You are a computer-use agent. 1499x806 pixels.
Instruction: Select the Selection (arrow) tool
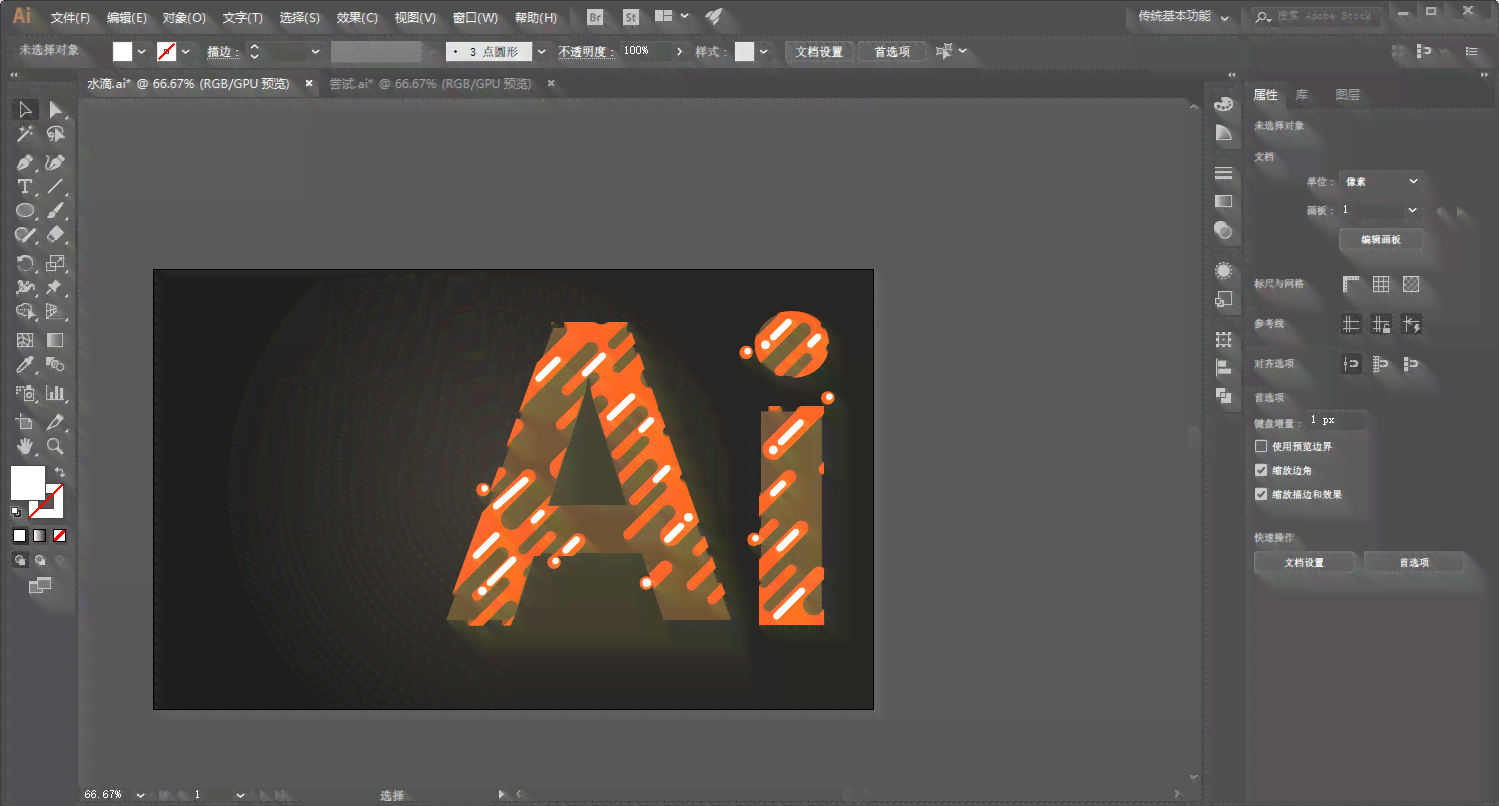(25, 110)
